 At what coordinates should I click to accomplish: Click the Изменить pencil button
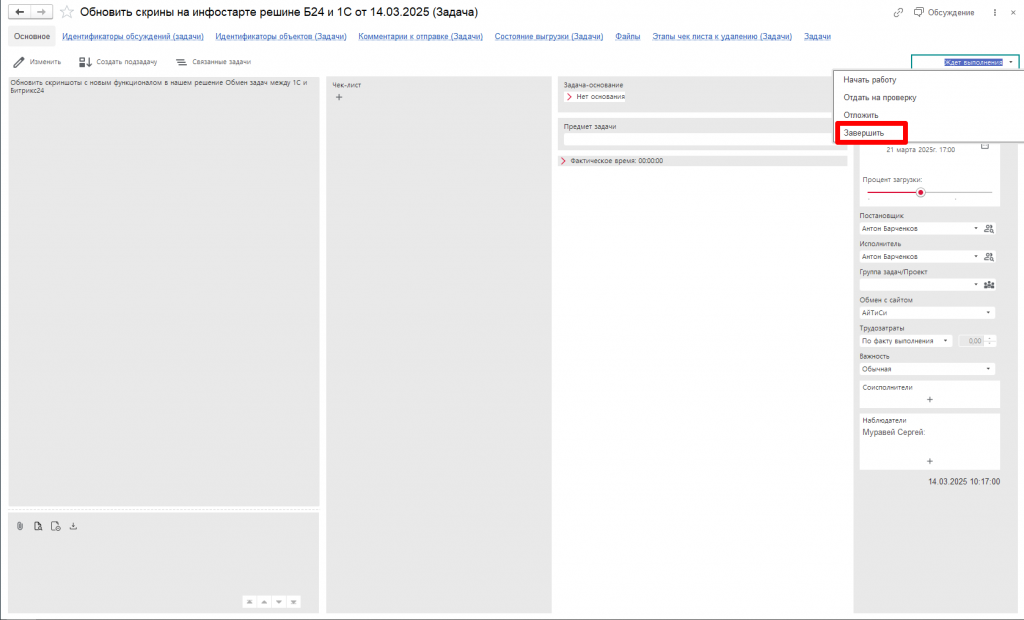click(37, 62)
